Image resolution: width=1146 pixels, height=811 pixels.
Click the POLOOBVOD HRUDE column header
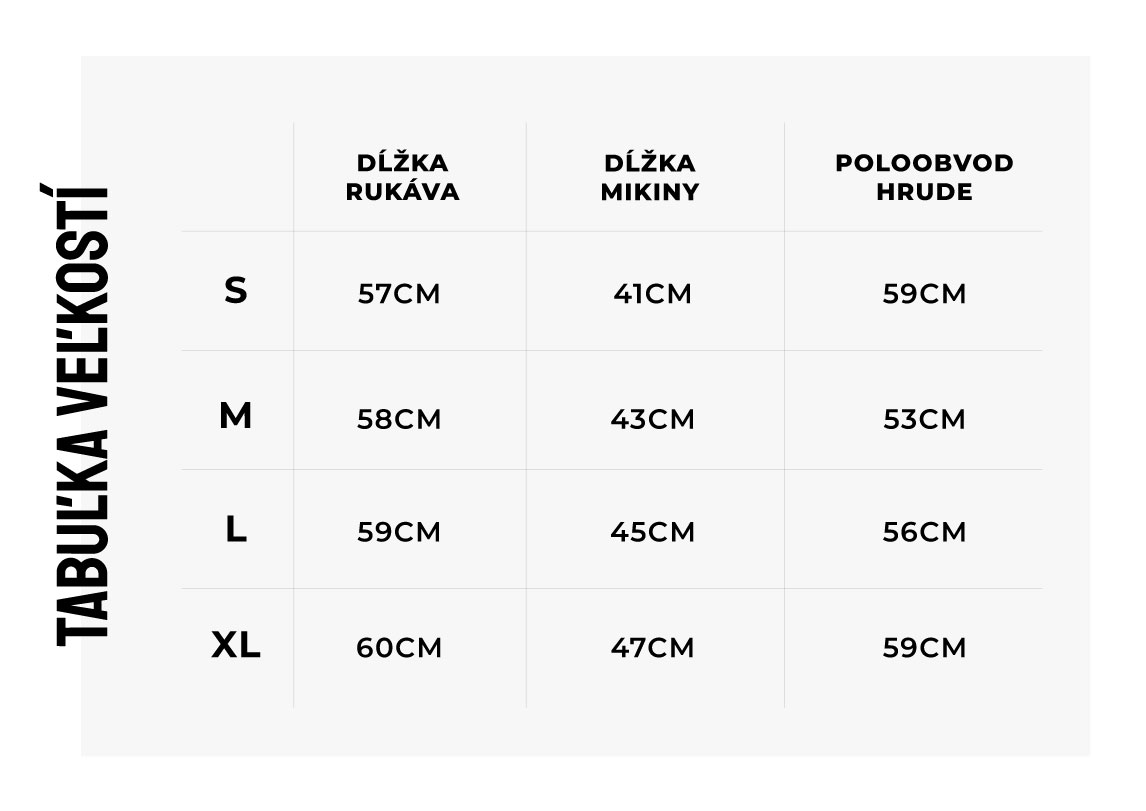point(925,177)
